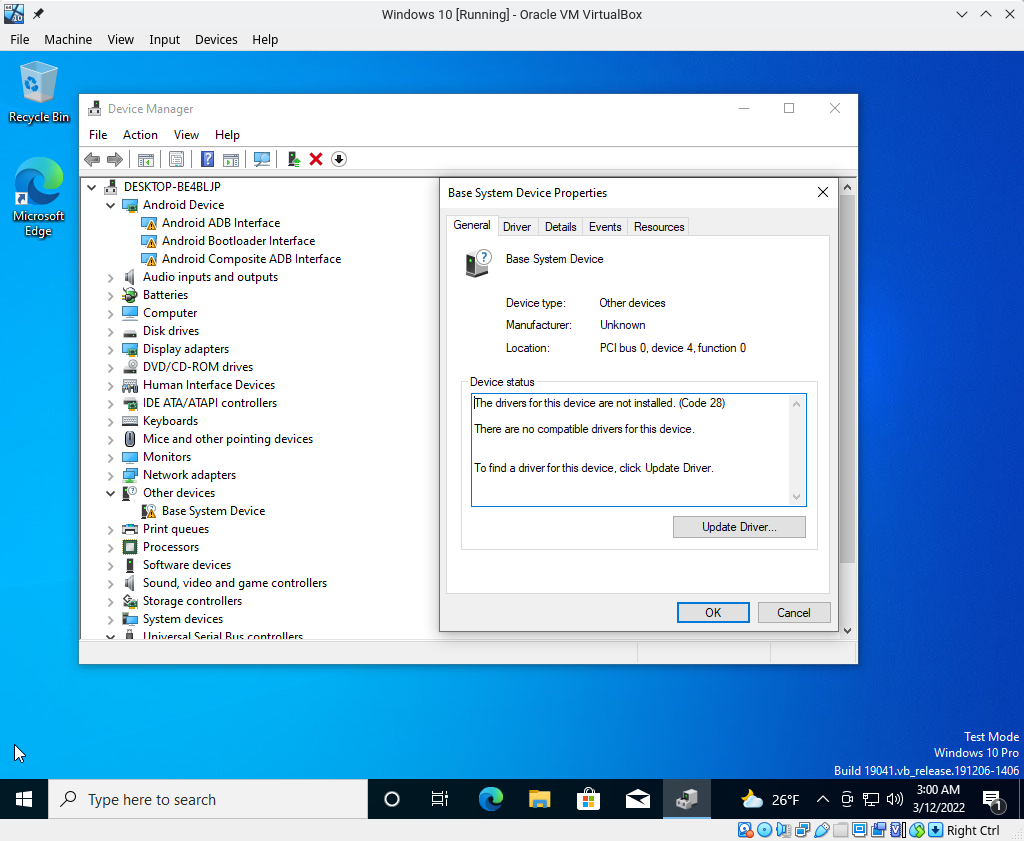Click the network tray icon

[x=871, y=799]
